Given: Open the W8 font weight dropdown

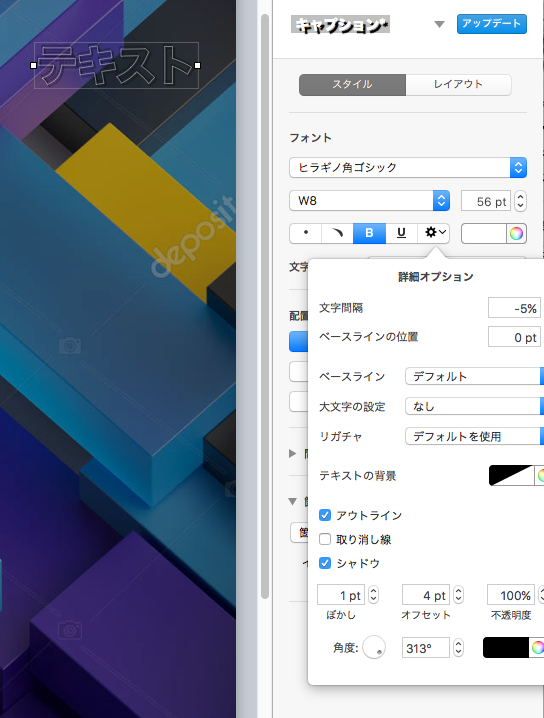Looking at the screenshot, I should (x=369, y=201).
